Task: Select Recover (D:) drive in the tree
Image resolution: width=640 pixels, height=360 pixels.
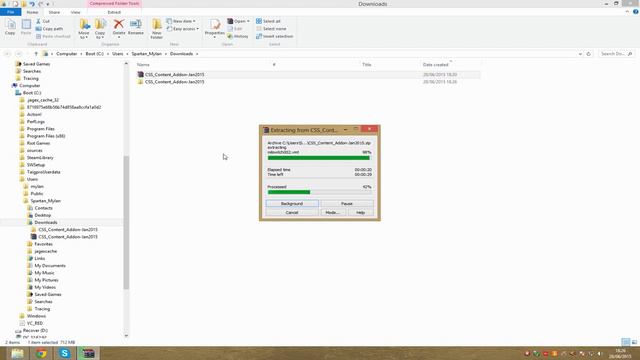Action: 35,330
